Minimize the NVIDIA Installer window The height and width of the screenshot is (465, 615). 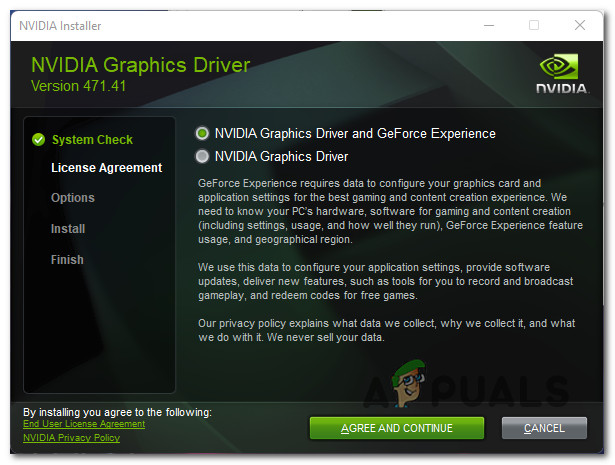pos(489,25)
